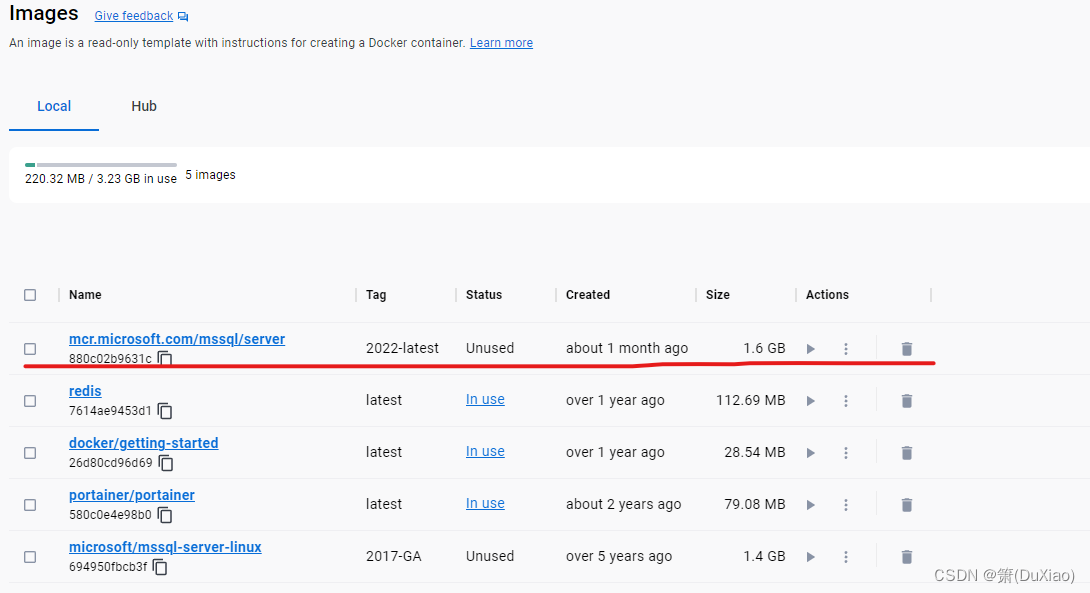The image size is (1090, 593).
Task: Click the feedback speech bubble icon
Action: click(183, 17)
